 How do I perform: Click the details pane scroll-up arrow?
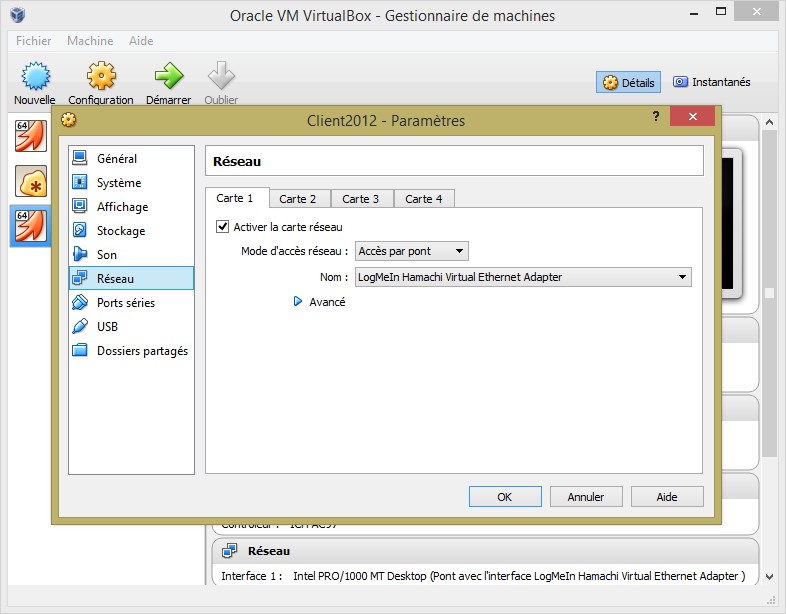[769, 122]
